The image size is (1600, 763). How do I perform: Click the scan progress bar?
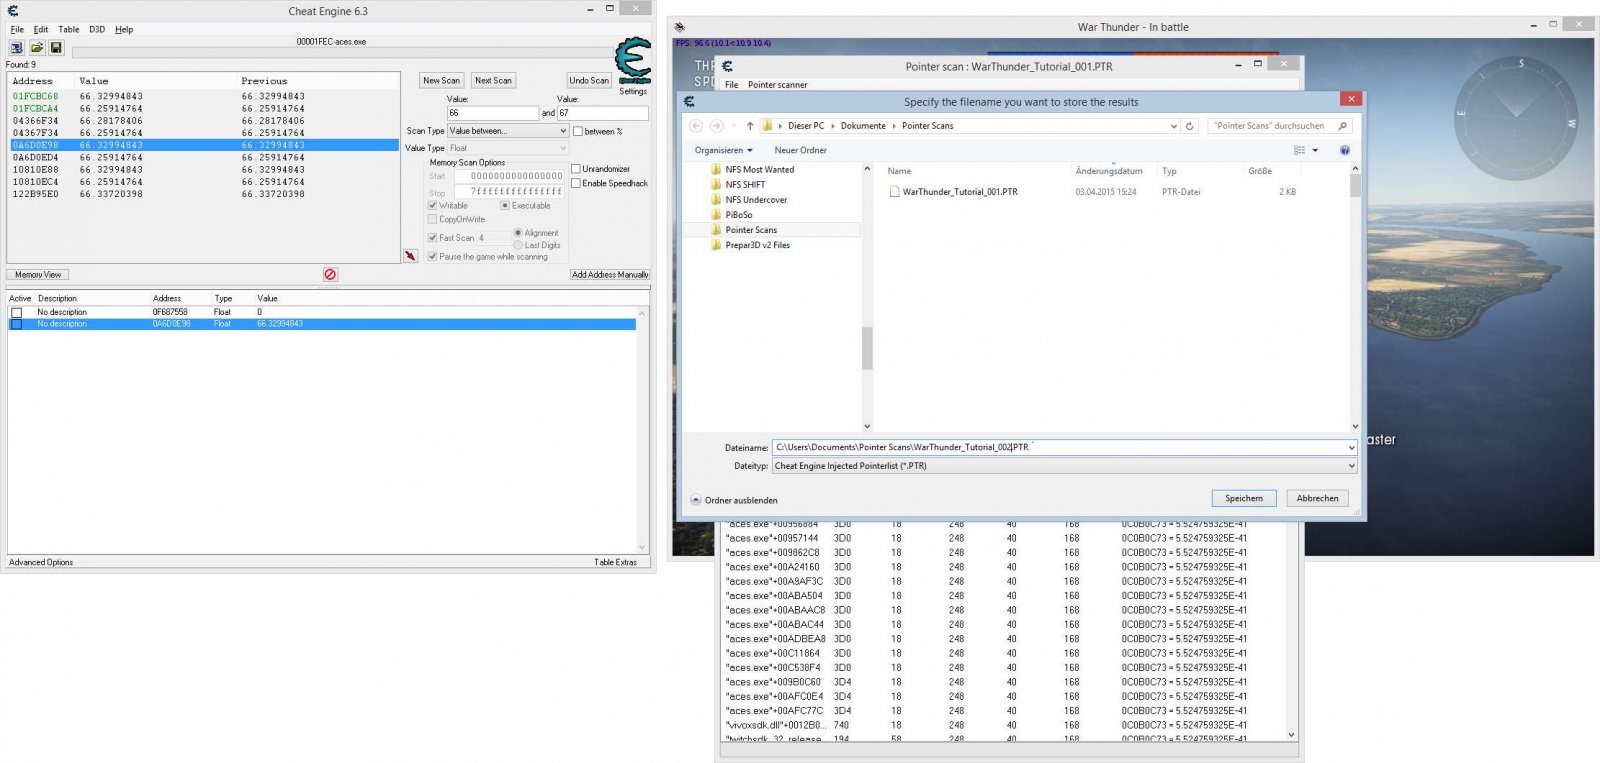[x=342, y=52]
